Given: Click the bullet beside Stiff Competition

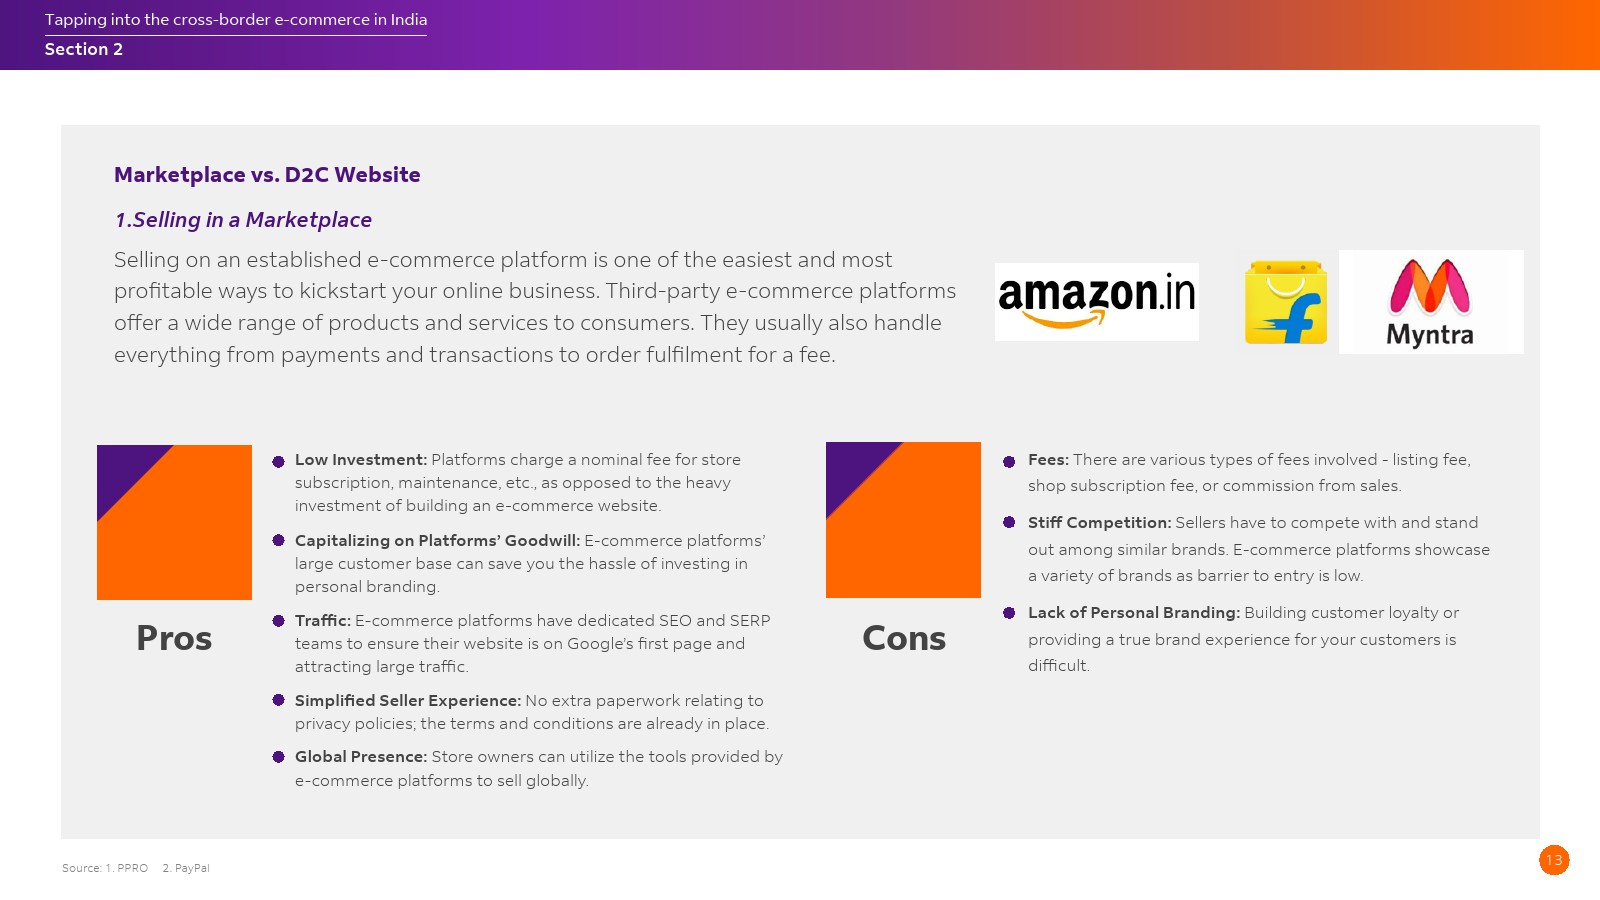Looking at the screenshot, I should (1009, 522).
